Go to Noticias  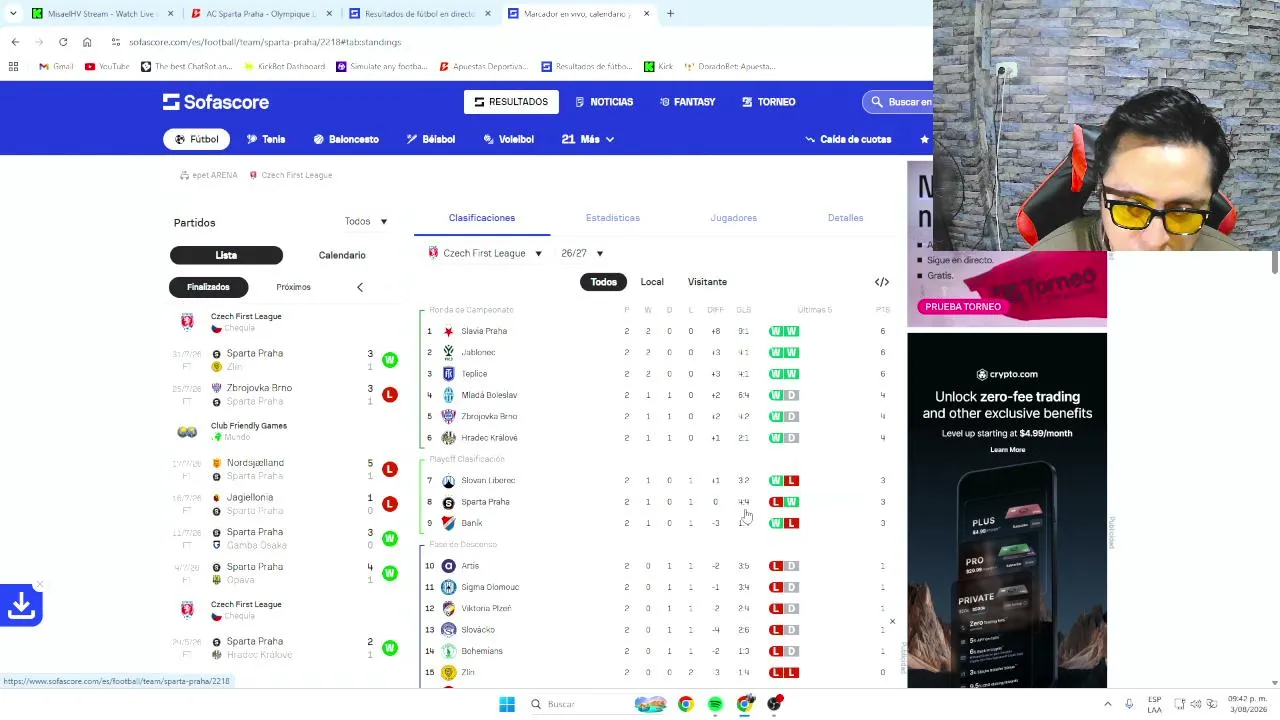604,102
